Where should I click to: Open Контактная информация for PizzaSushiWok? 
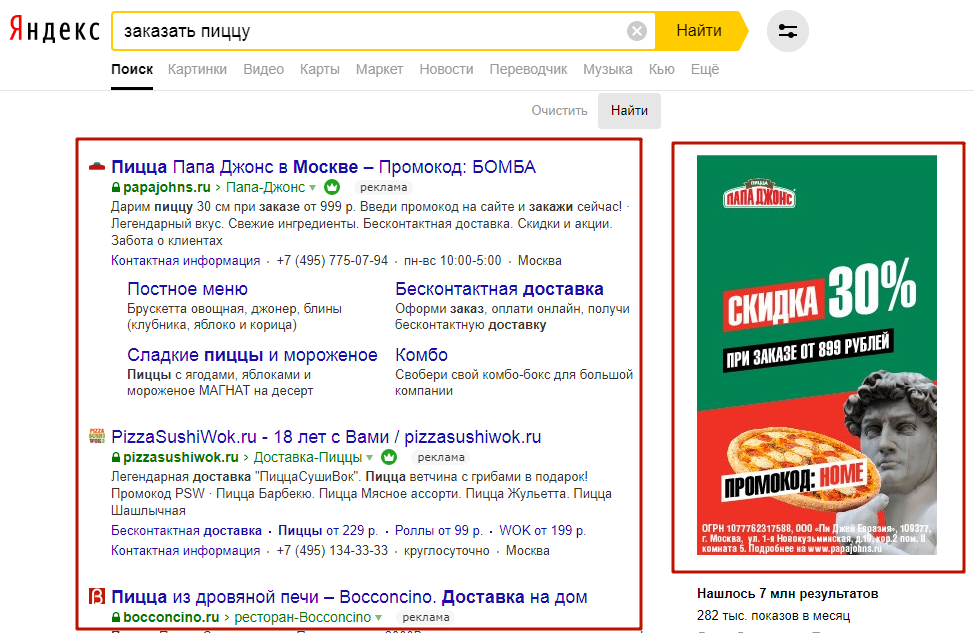click(186, 551)
